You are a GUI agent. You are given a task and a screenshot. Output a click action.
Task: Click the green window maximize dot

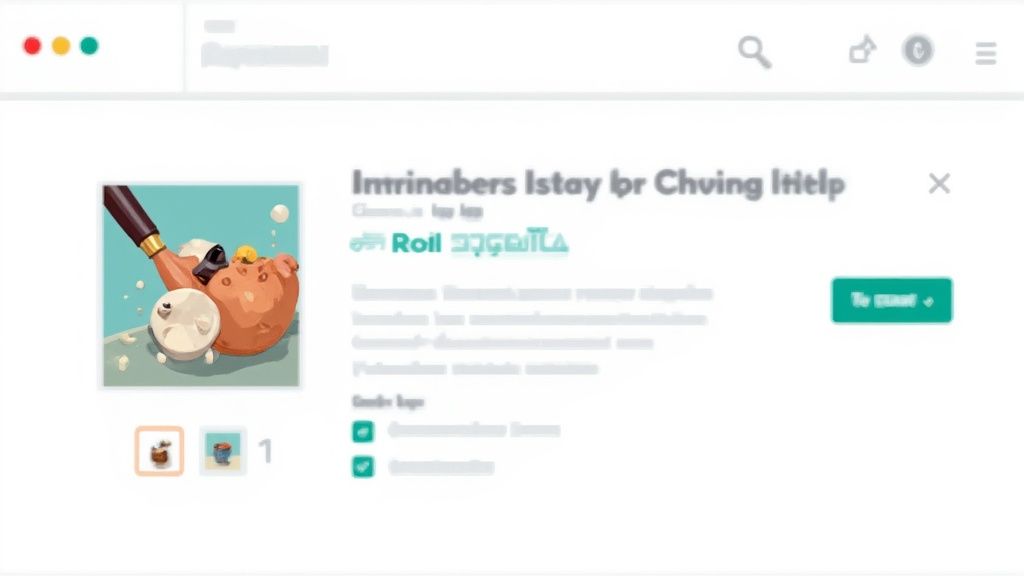[x=89, y=46]
